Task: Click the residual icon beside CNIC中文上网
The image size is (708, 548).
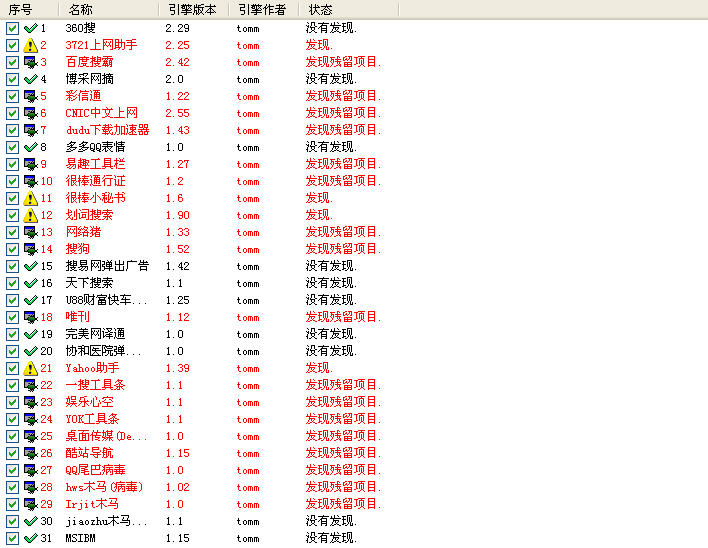Action: pos(30,113)
